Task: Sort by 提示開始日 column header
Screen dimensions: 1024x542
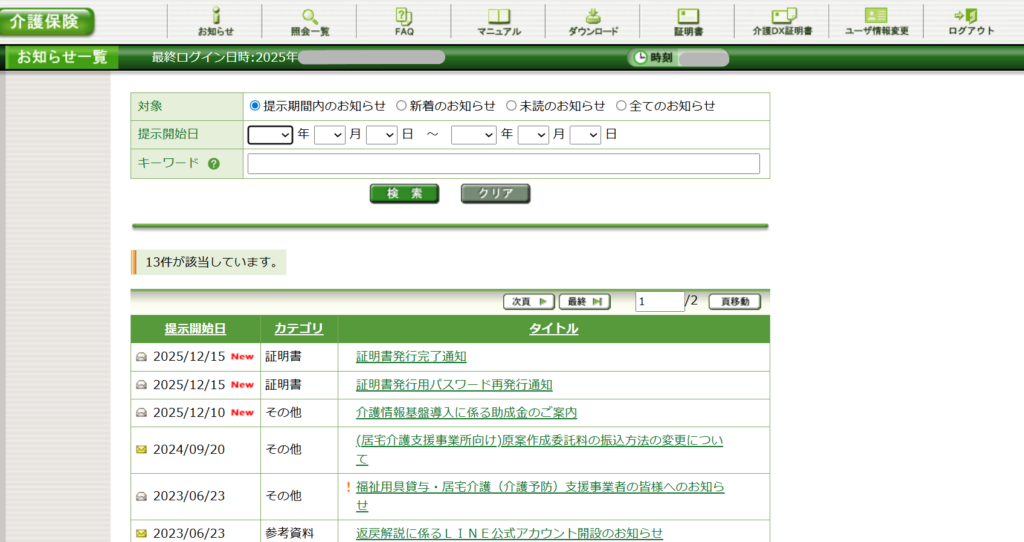Action: click(x=195, y=328)
